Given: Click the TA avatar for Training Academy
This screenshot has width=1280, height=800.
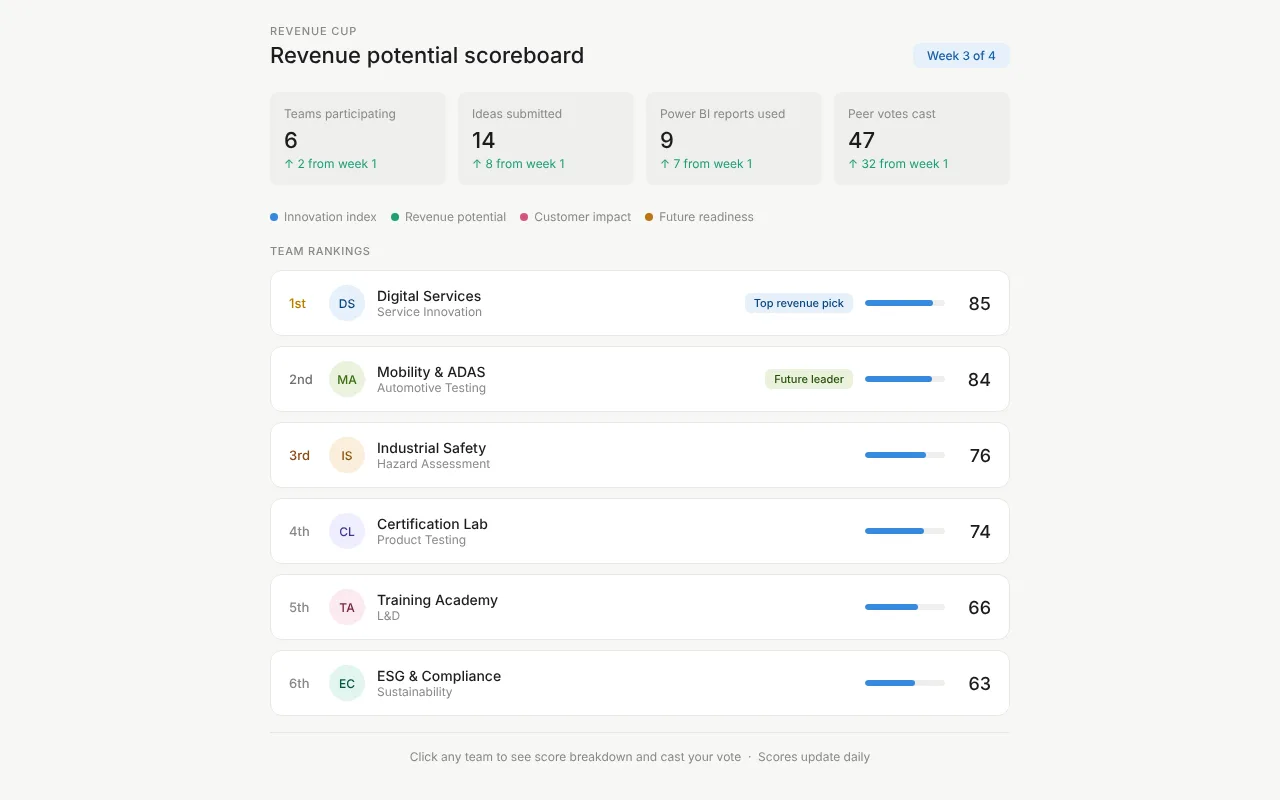Looking at the screenshot, I should 347,607.
